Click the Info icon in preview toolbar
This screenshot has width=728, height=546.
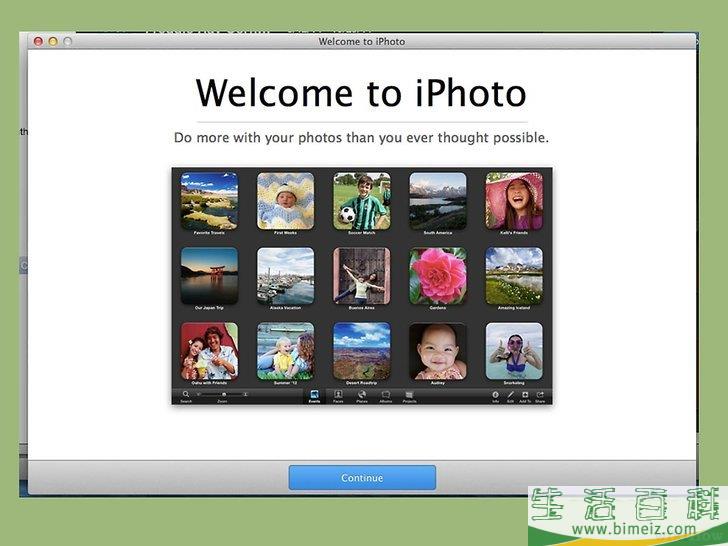(495, 395)
